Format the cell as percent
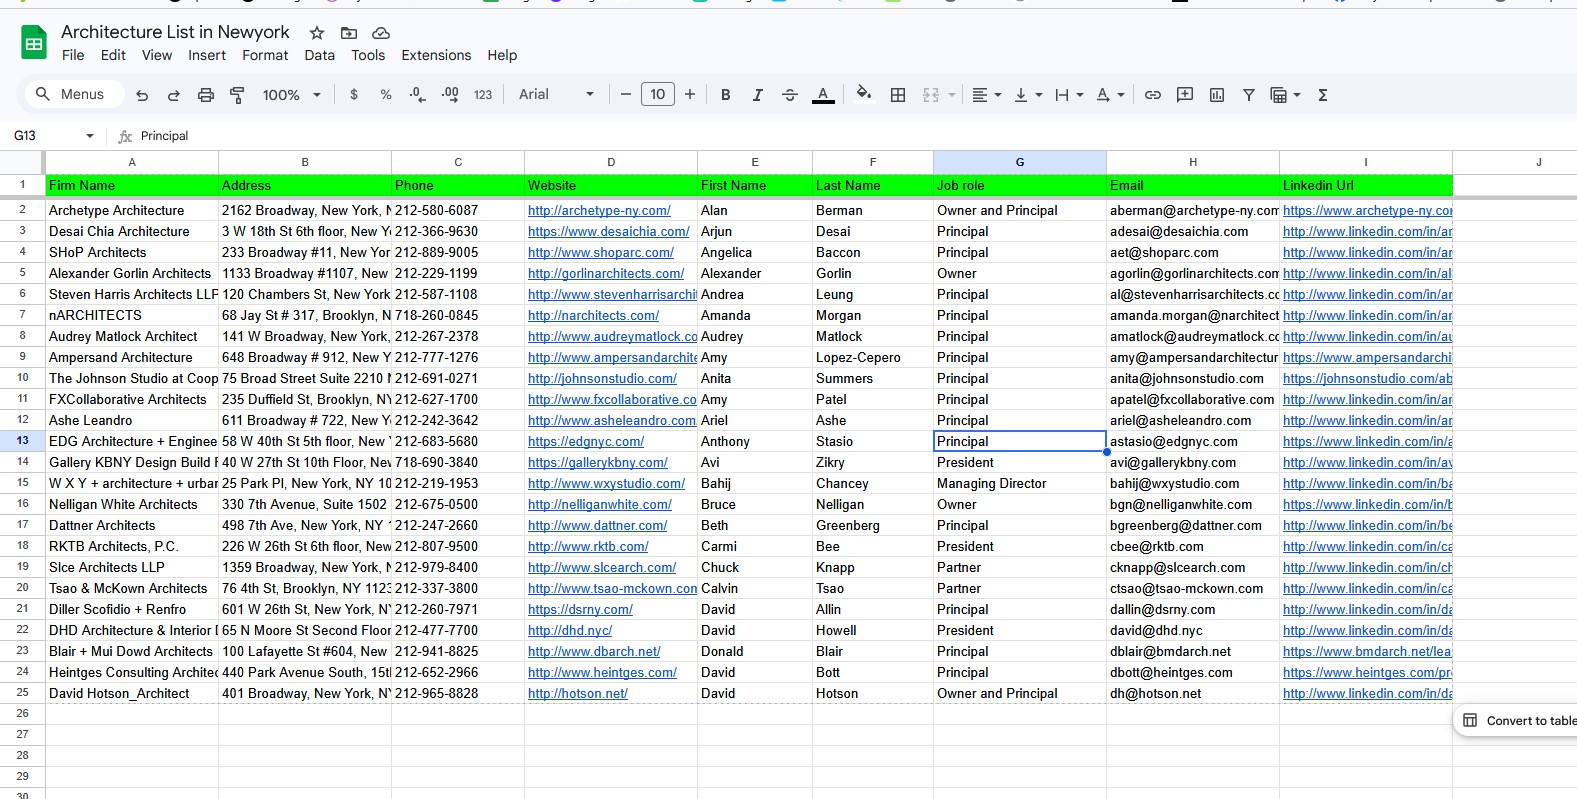The height and width of the screenshot is (799, 1577). click(x=386, y=95)
